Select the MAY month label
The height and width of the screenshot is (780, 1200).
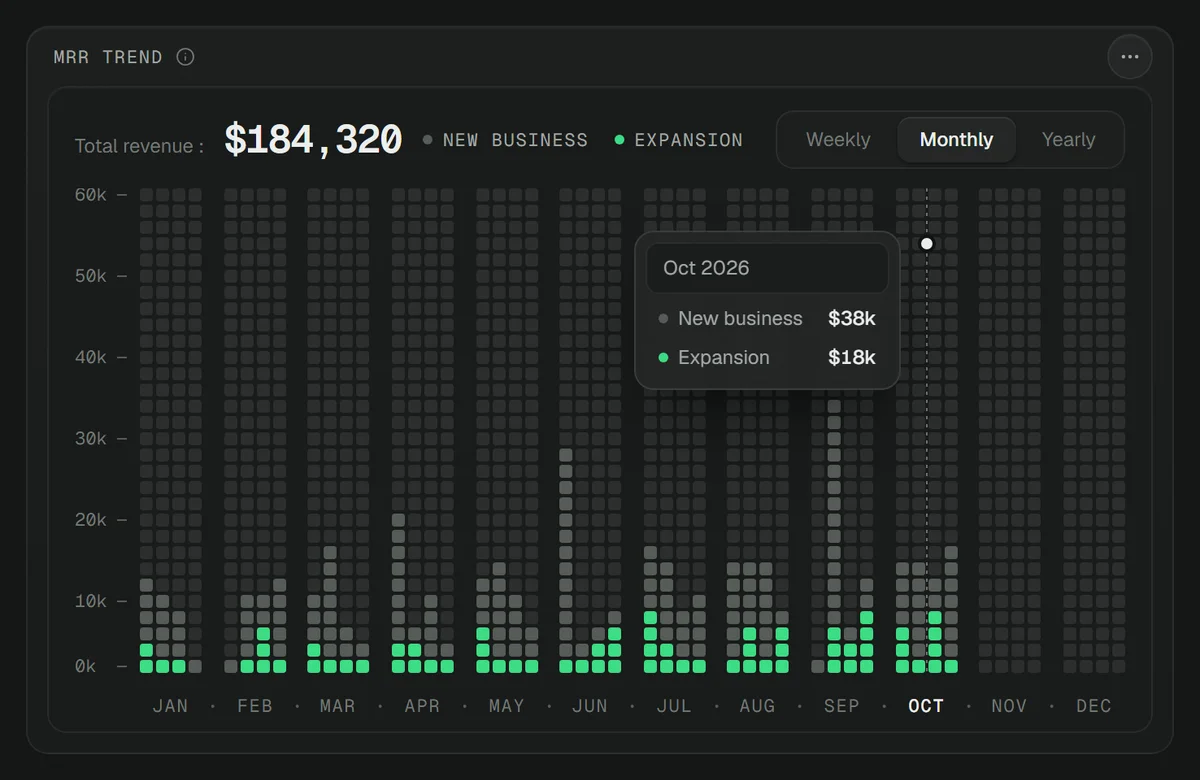click(x=506, y=706)
